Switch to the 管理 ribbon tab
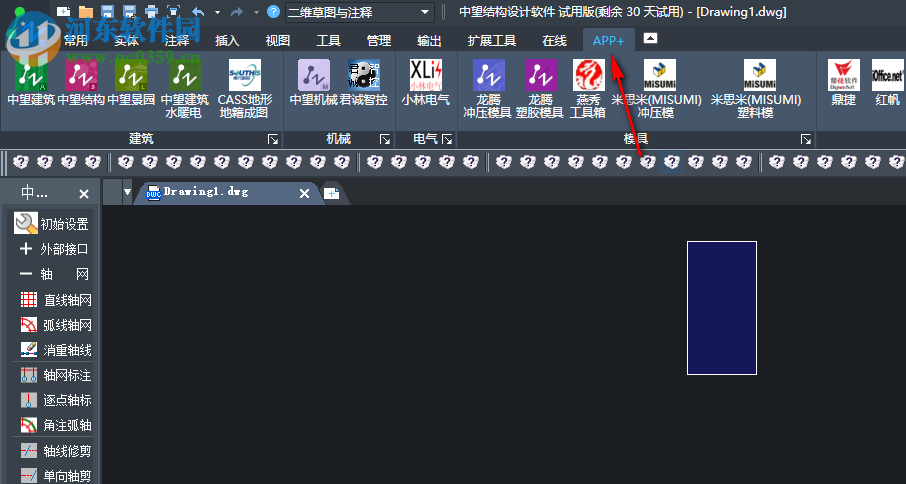The height and width of the screenshot is (484, 906). point(379,40)
